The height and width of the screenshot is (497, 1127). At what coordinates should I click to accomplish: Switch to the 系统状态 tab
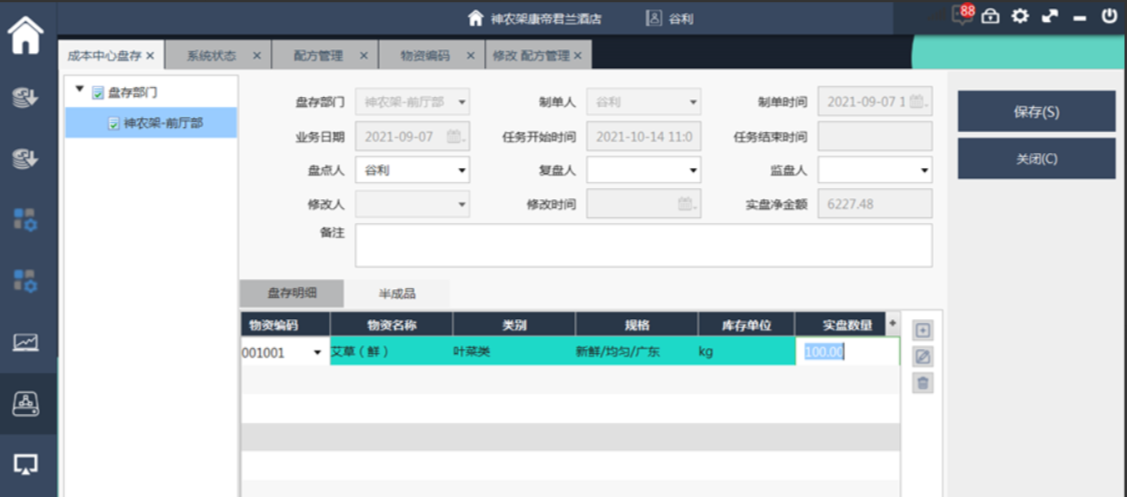[212, 56]
